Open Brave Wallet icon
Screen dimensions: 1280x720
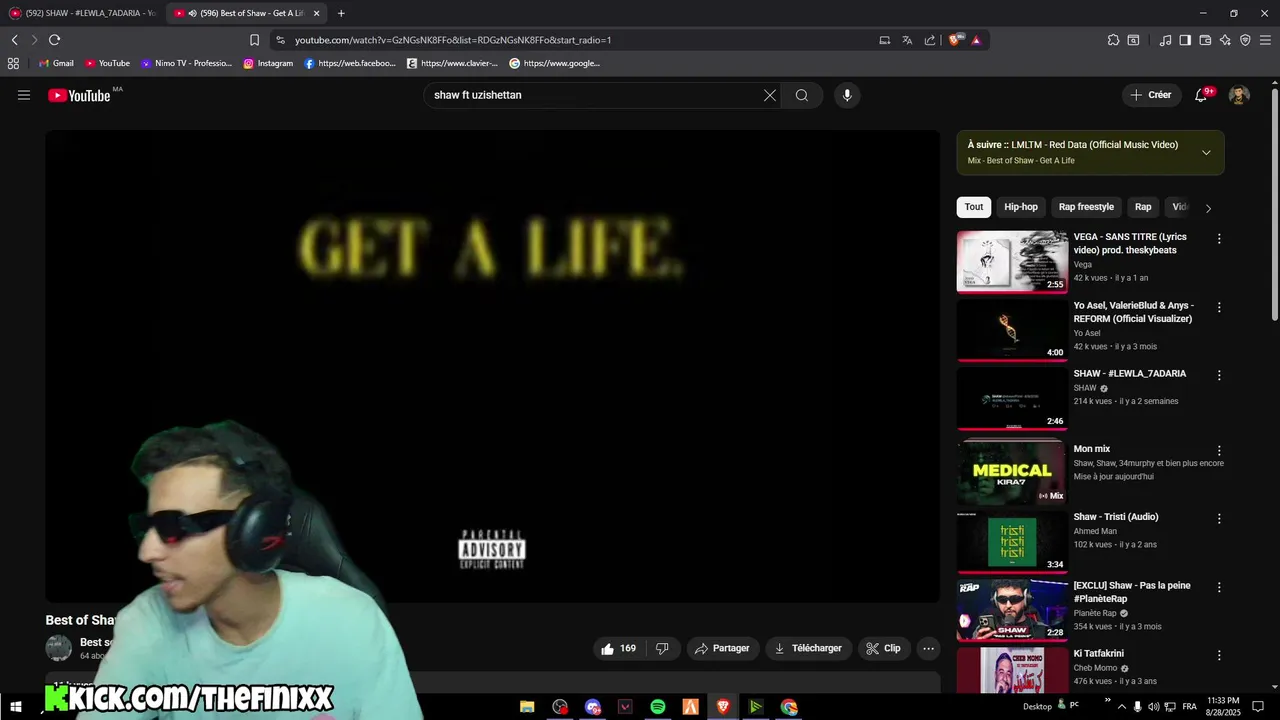point(1205,40)
